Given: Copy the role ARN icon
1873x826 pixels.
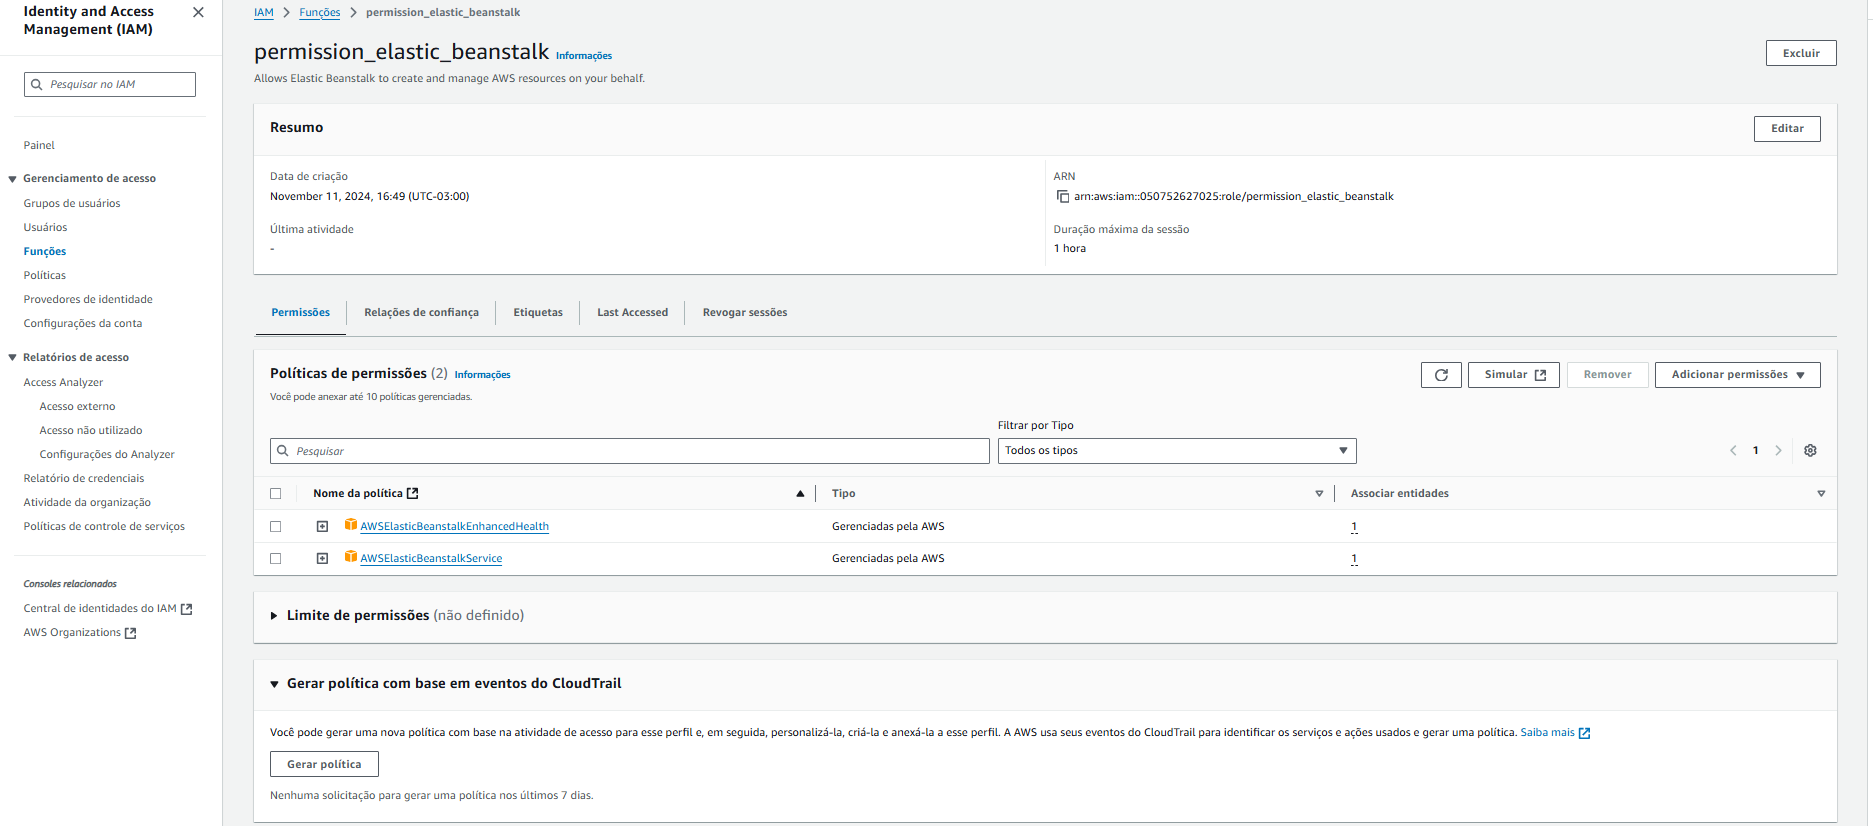Looking at the screenshot, I should [x=1062, y=196].
